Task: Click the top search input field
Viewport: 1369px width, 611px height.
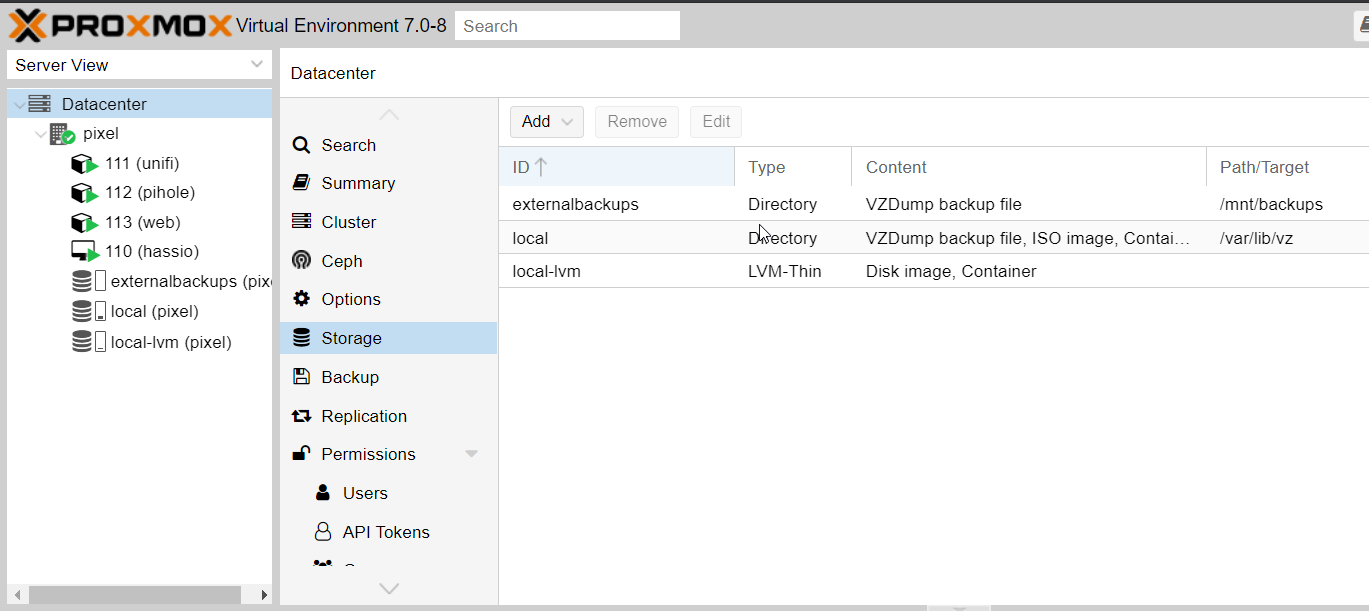Action: point(567,26)
